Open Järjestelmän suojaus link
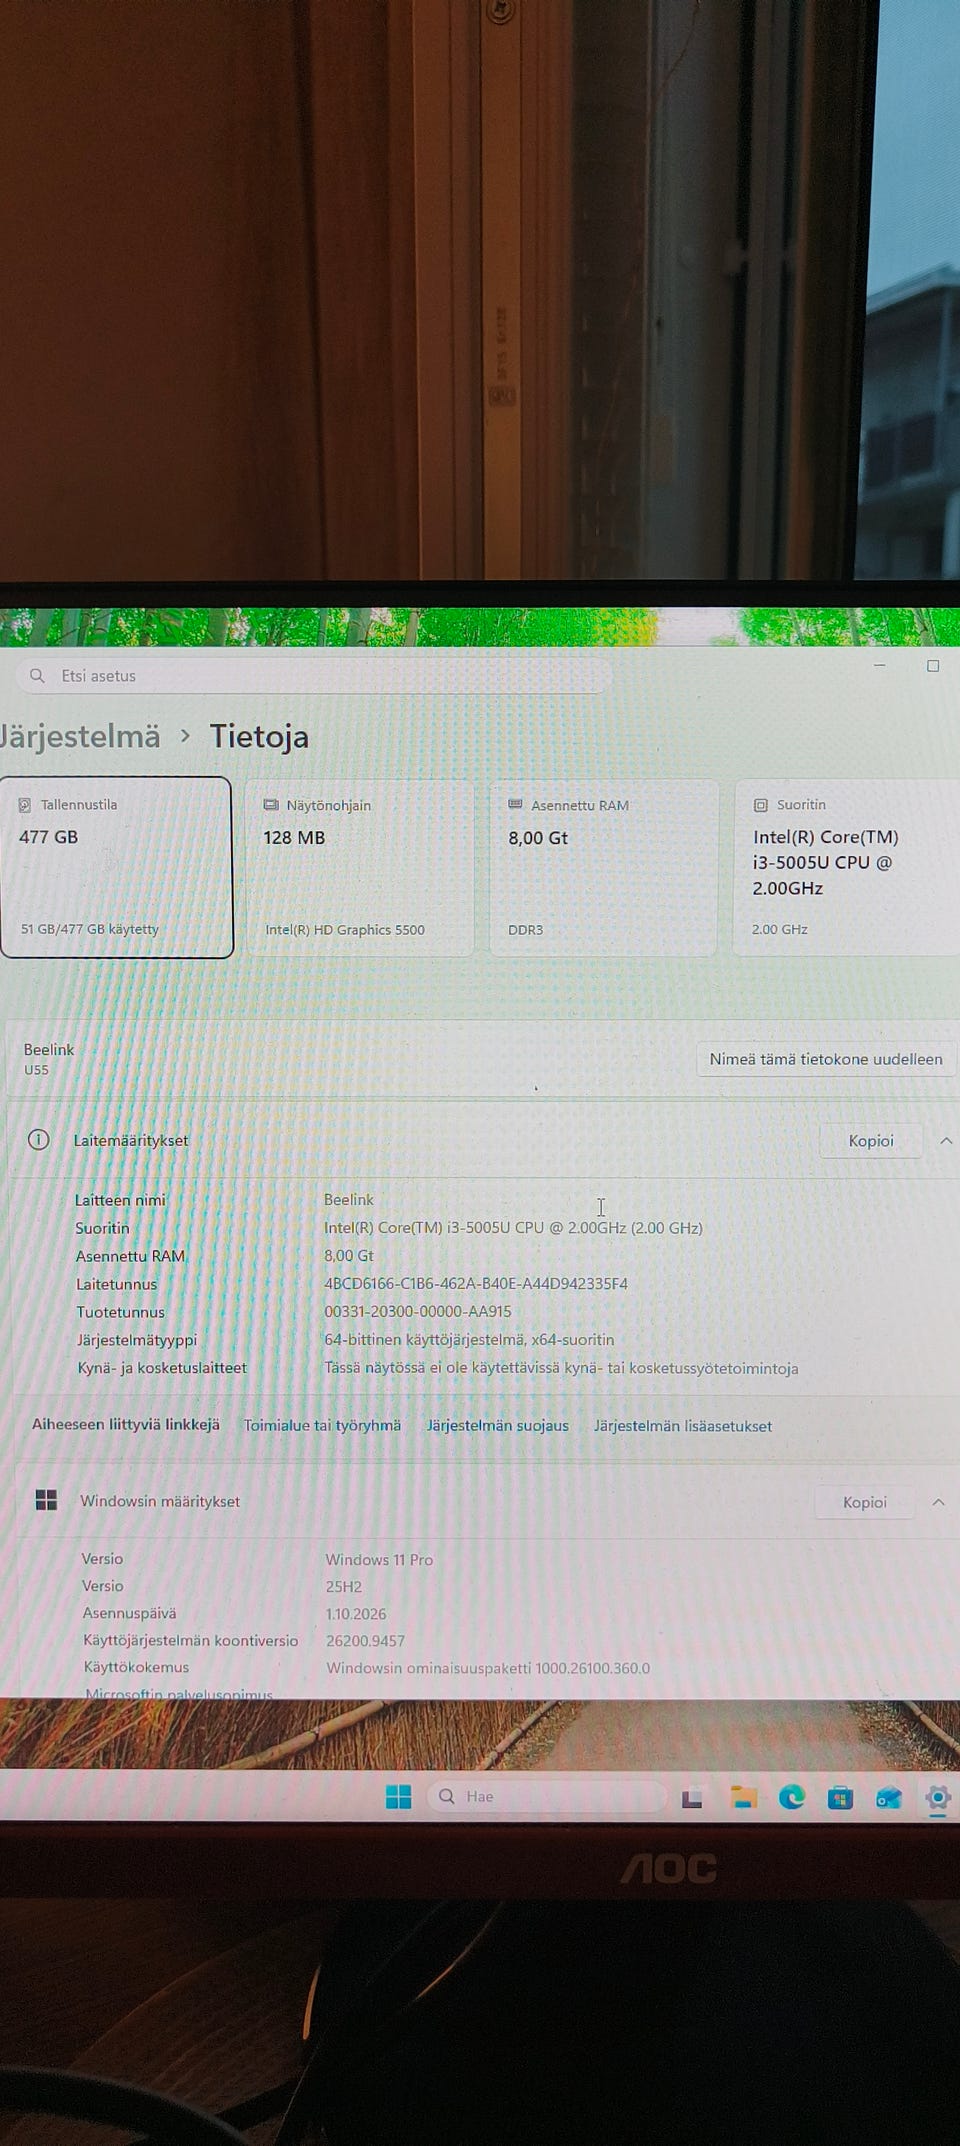 point(498,1426)
